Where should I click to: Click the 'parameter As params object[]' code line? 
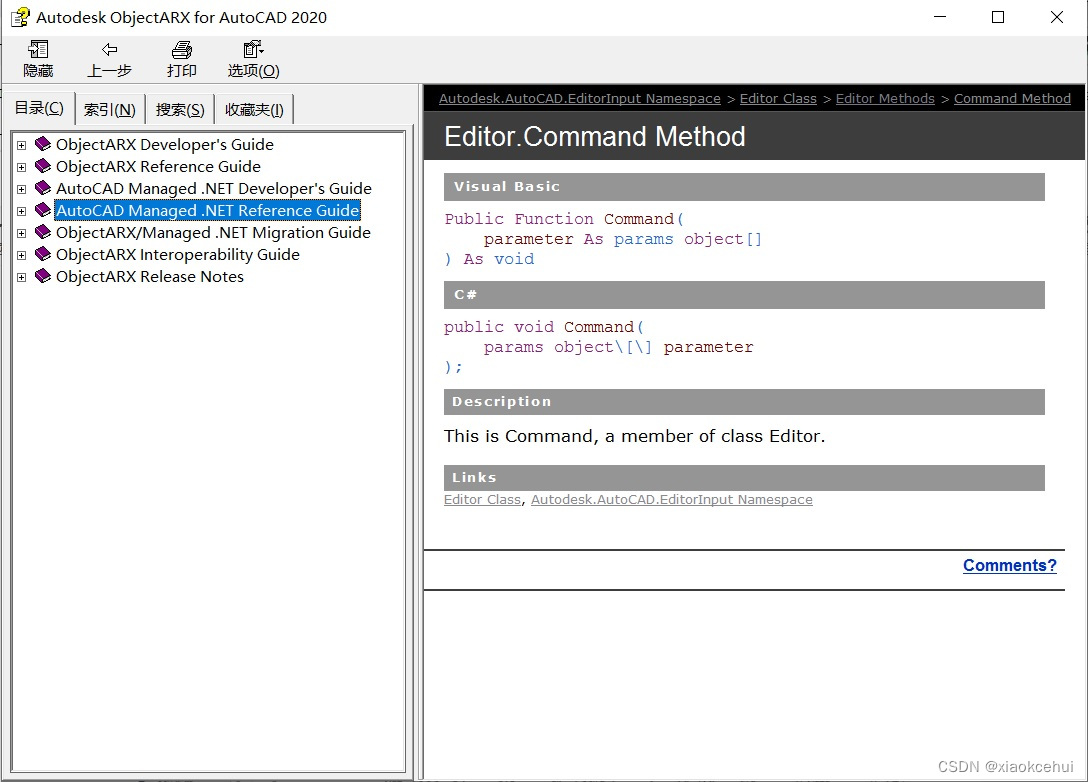click(x=623, y=239)
